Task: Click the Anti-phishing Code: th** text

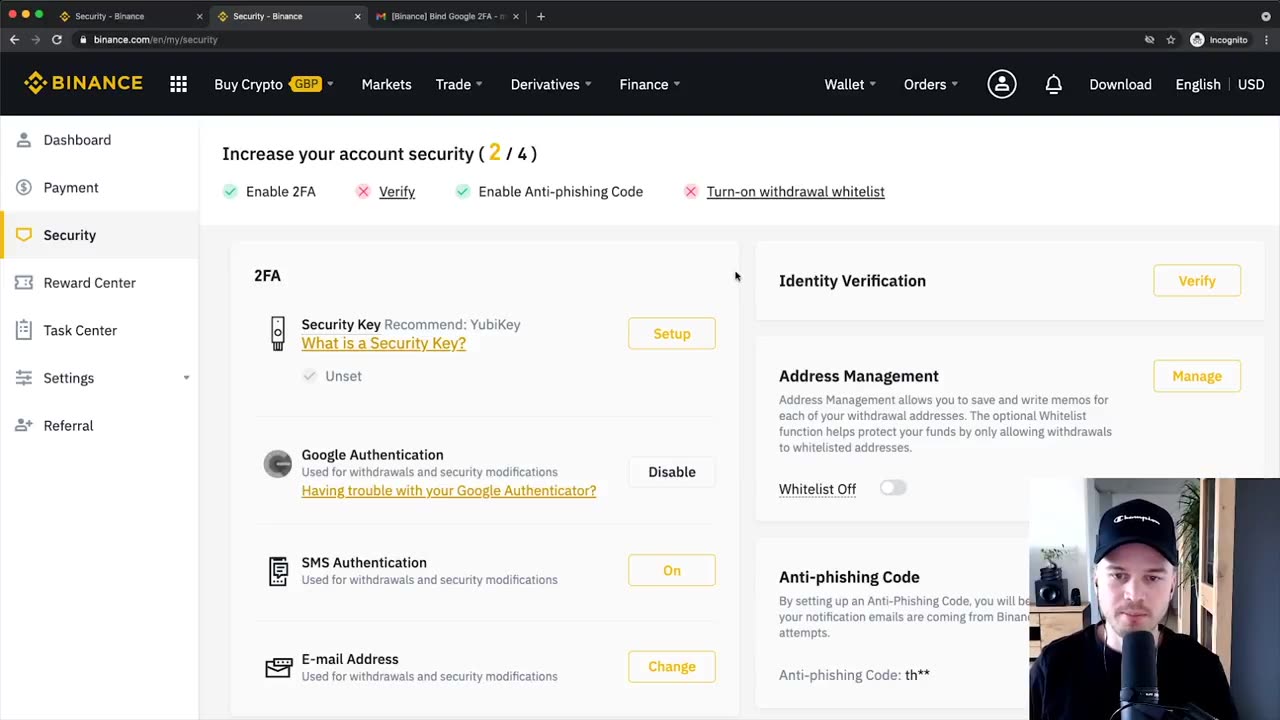Action: click(854, 675)
